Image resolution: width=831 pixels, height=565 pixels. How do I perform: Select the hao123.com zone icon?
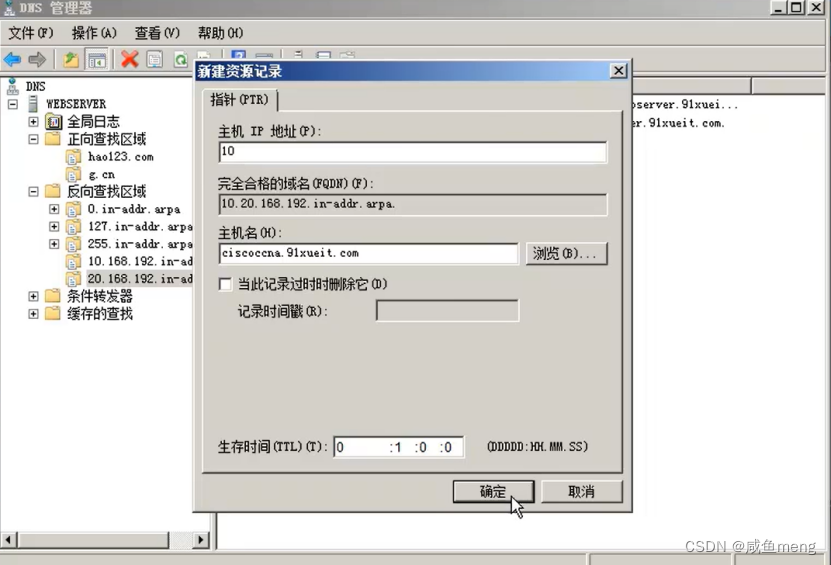pos(73,157)
